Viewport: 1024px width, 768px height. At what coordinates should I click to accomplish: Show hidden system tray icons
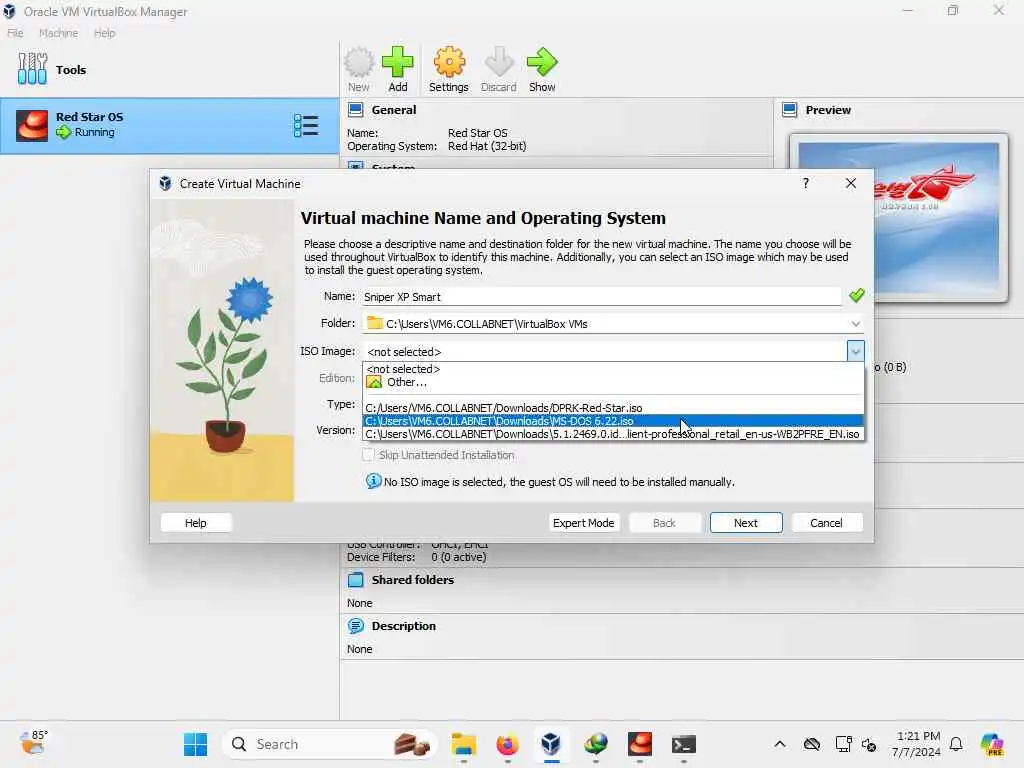click(780, 744)
